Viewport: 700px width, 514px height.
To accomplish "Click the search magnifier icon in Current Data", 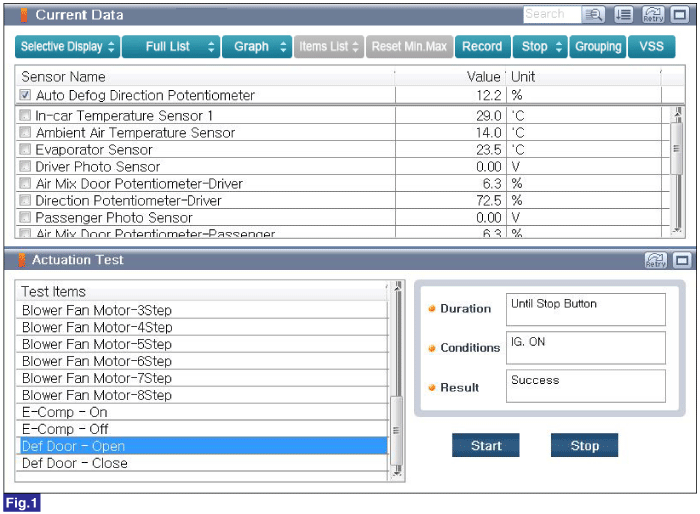I will click(x=594, y=15).
